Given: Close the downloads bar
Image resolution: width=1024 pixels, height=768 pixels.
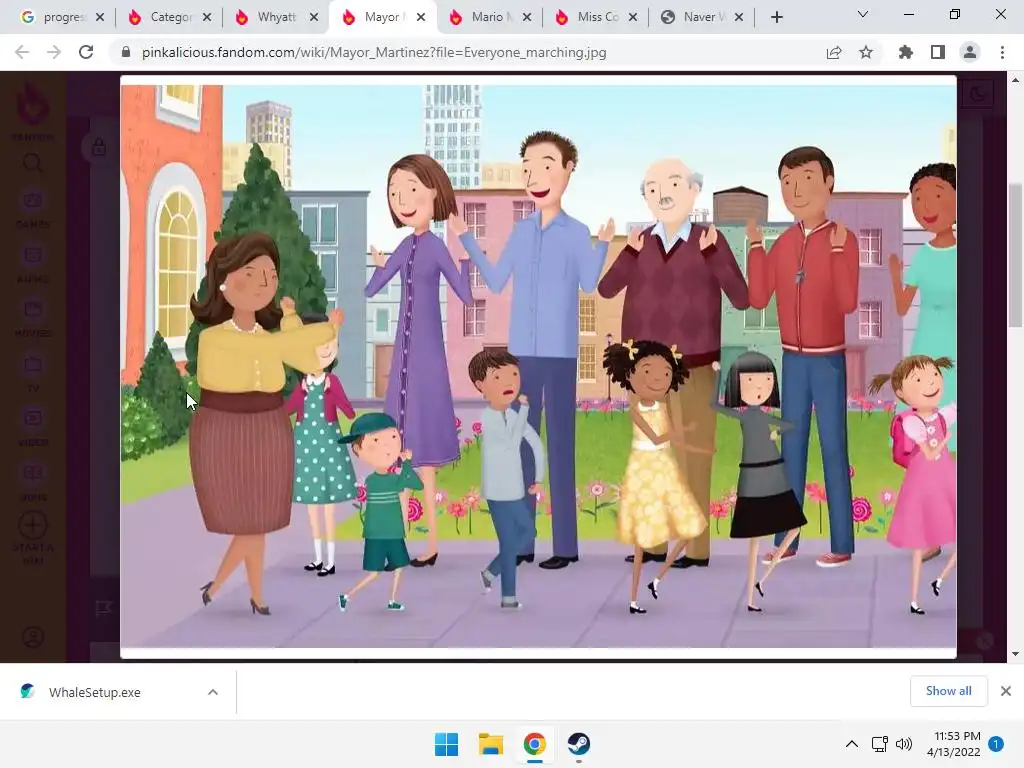Looking at the screenshot, I should click(1006, 691).
